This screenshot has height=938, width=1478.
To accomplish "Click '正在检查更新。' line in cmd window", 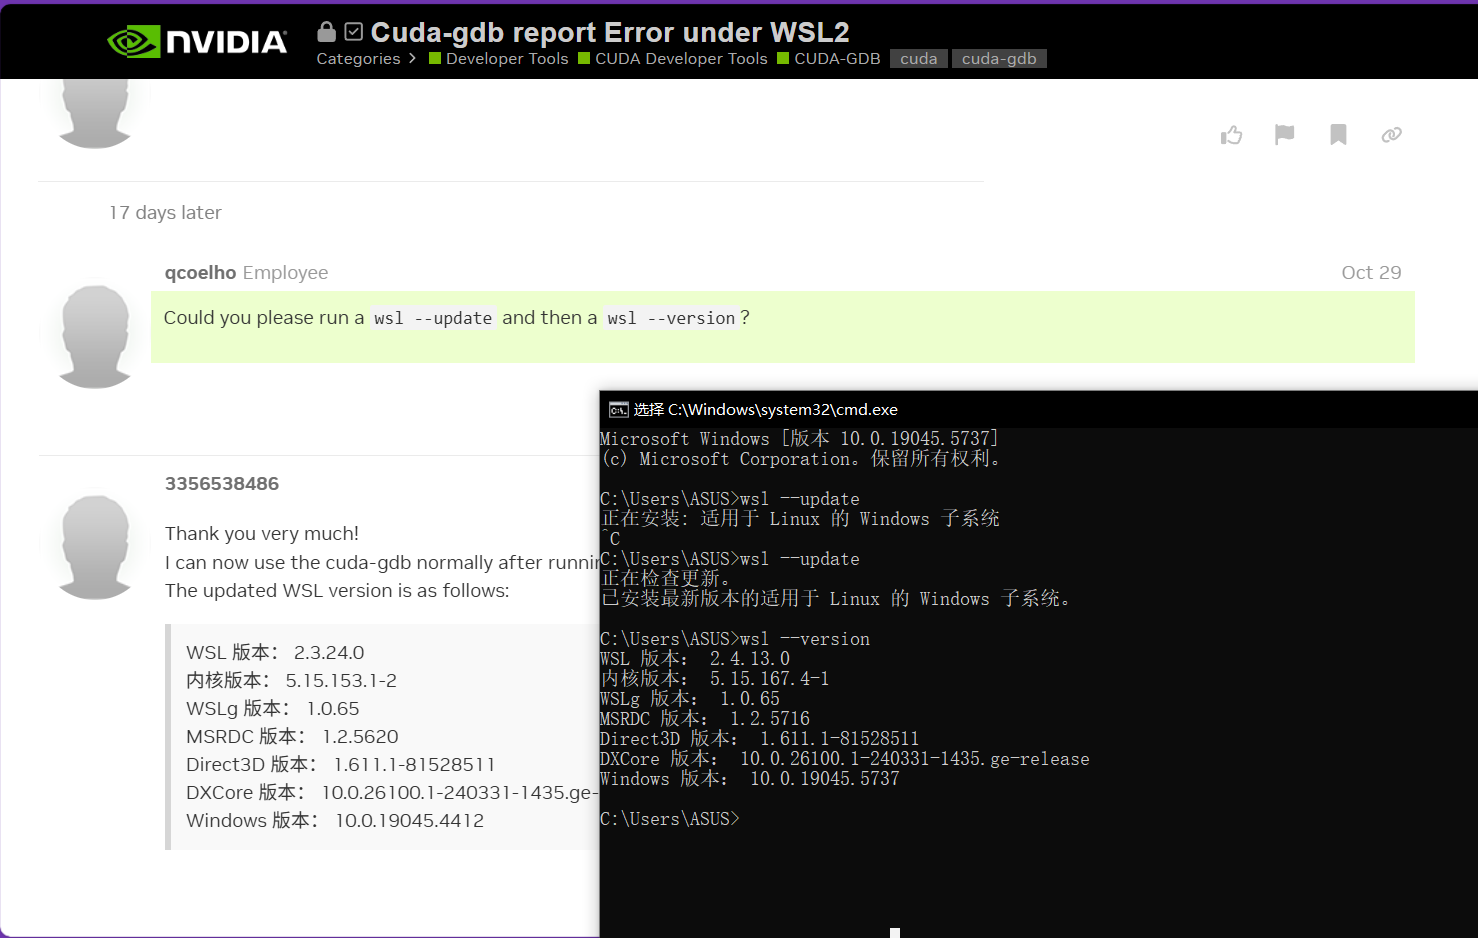I will coord(666,579).
